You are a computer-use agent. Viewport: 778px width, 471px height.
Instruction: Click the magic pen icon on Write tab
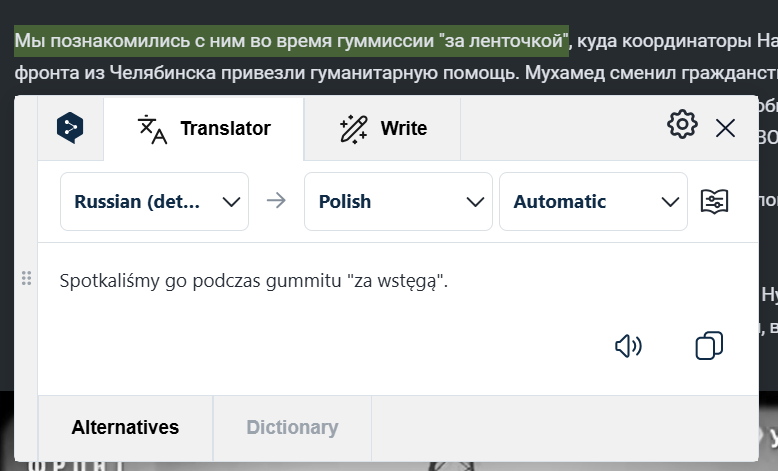coord(354,128)
